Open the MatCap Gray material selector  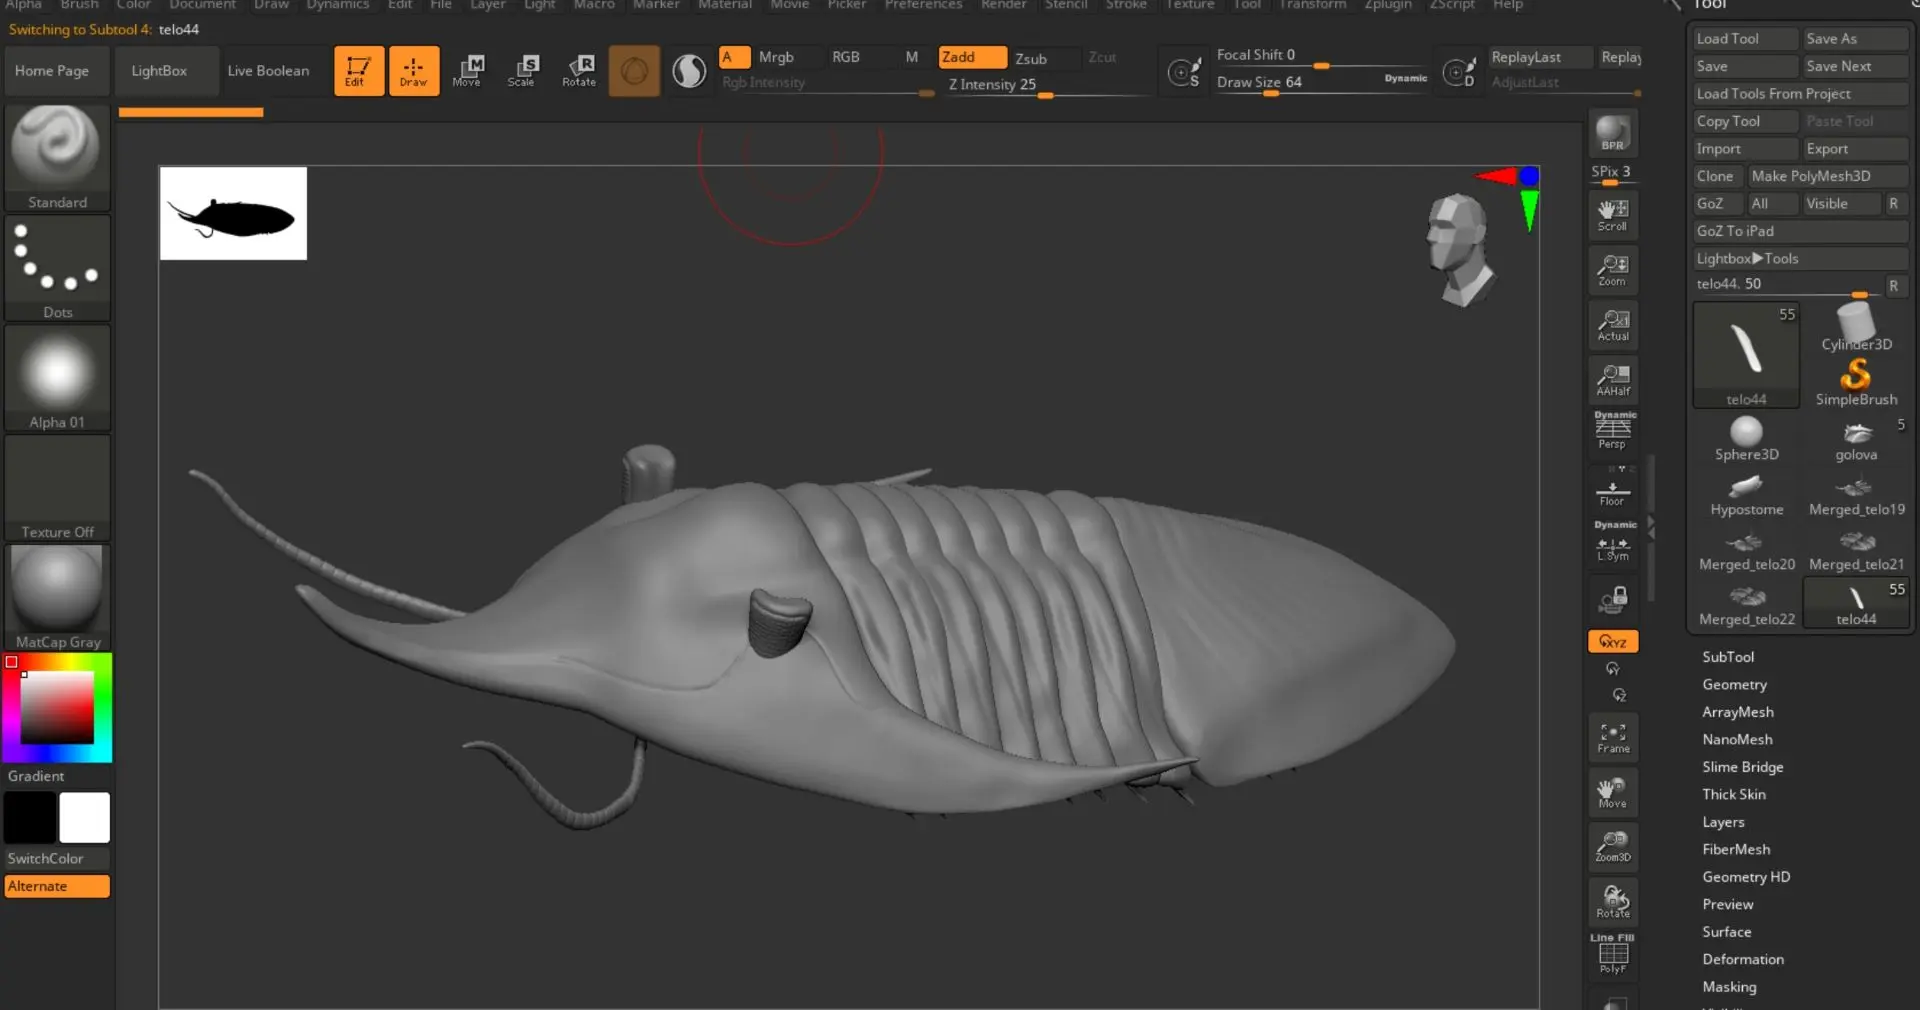[57, 598]
